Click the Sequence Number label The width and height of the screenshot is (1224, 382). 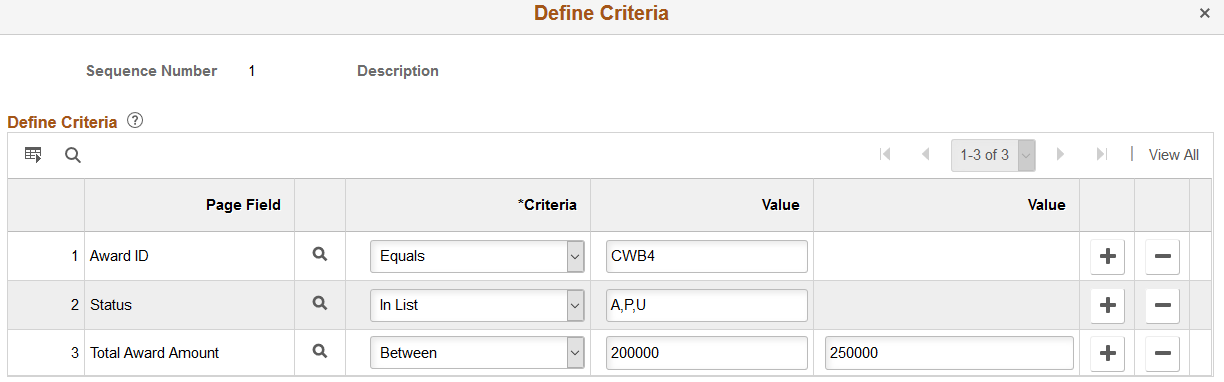pyautogui.click(x=151, y=71)
